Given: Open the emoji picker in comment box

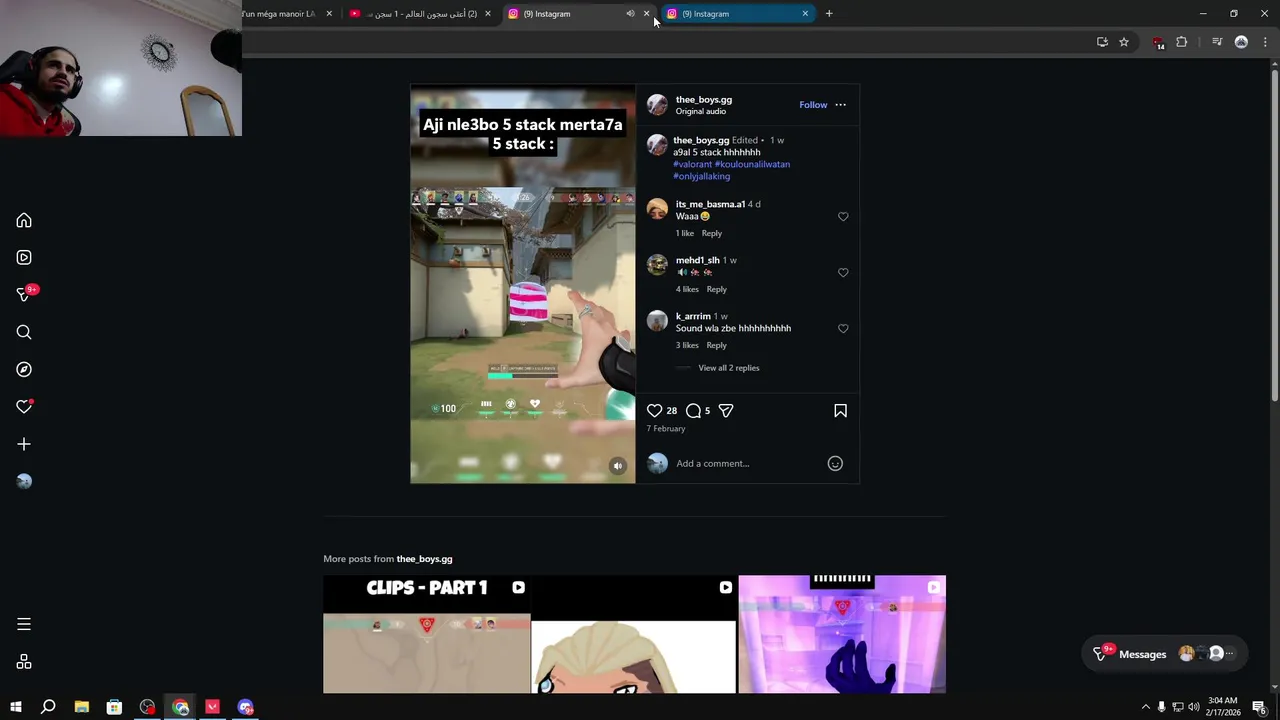Looking at the screenshot, I should coord(835,463).
